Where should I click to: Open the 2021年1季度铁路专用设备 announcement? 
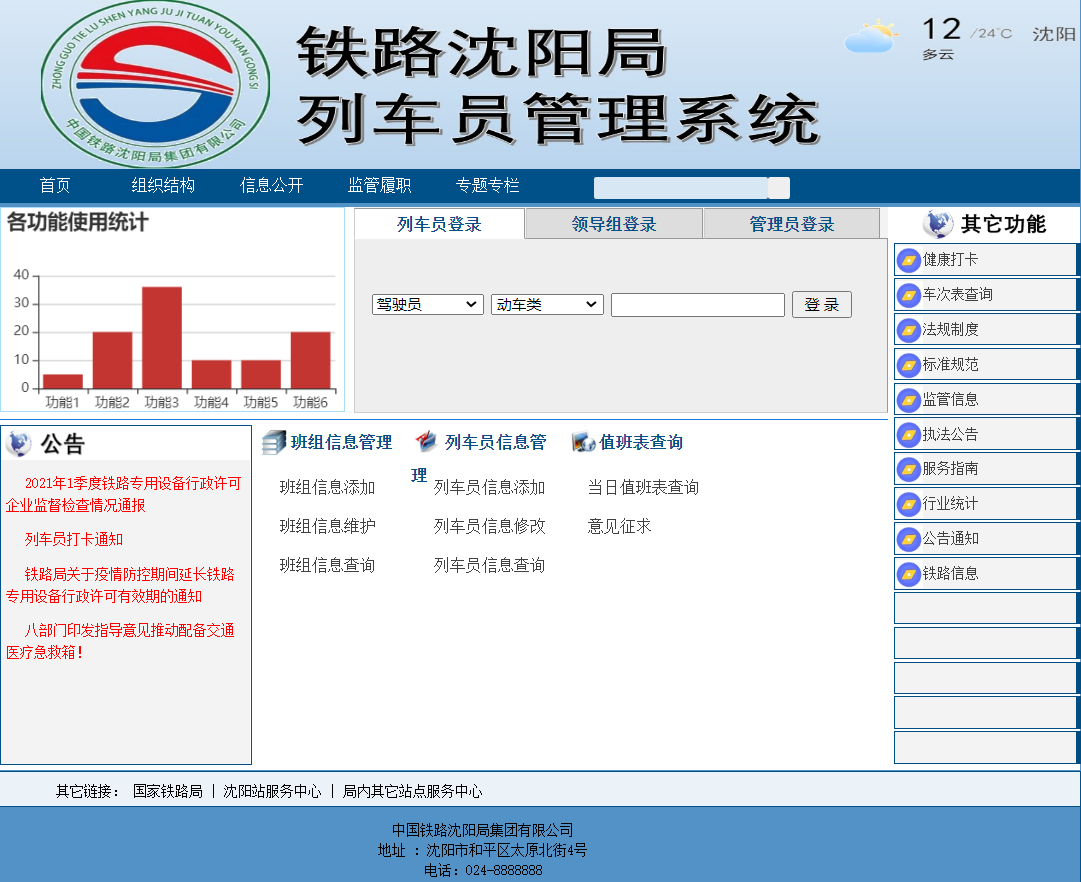123,494
